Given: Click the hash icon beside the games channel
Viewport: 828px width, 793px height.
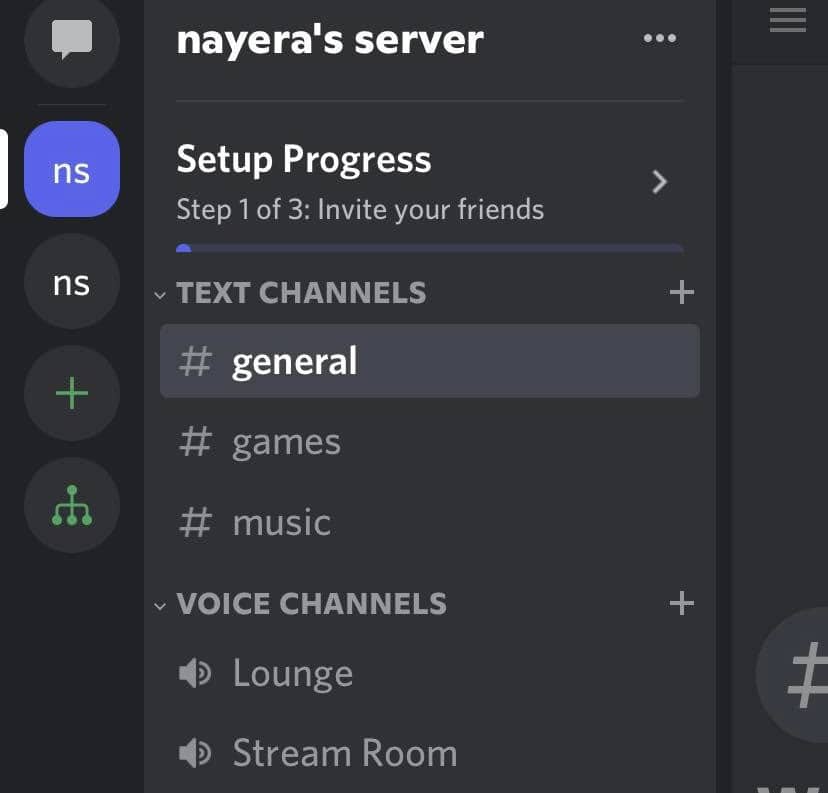Looking at the screenshot, I should [195, 441].
